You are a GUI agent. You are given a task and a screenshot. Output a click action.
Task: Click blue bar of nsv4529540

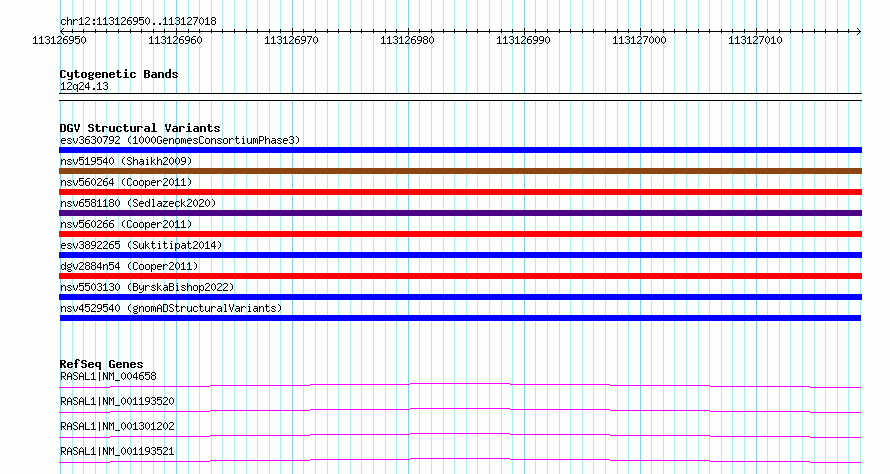coord(460,318)
